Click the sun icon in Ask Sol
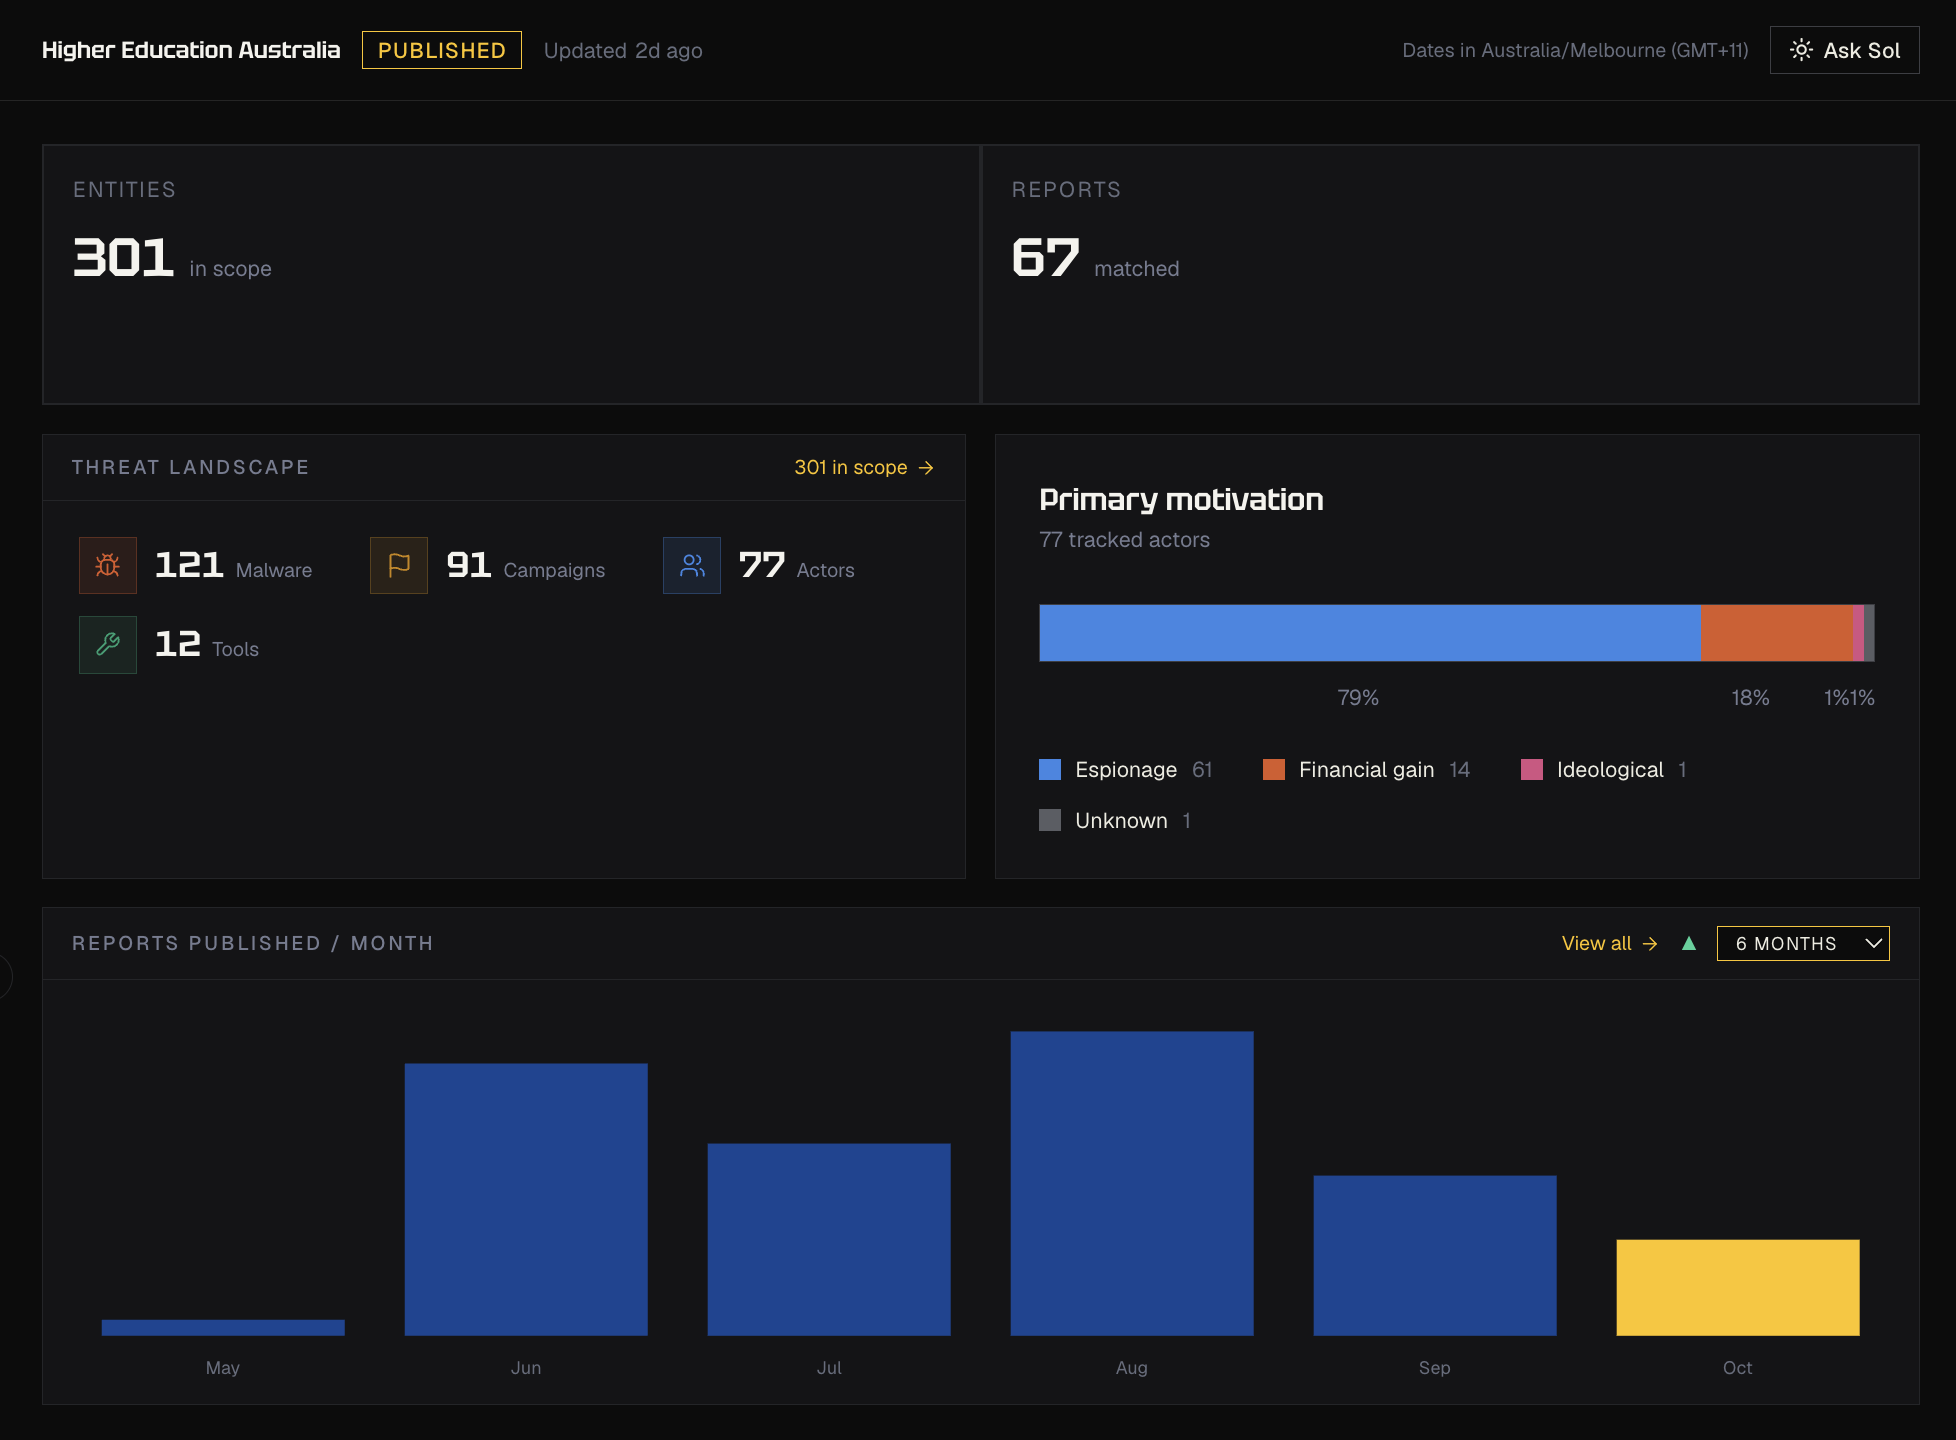The height and width of the screenshot is (1440, 1956). point(1801,50)
